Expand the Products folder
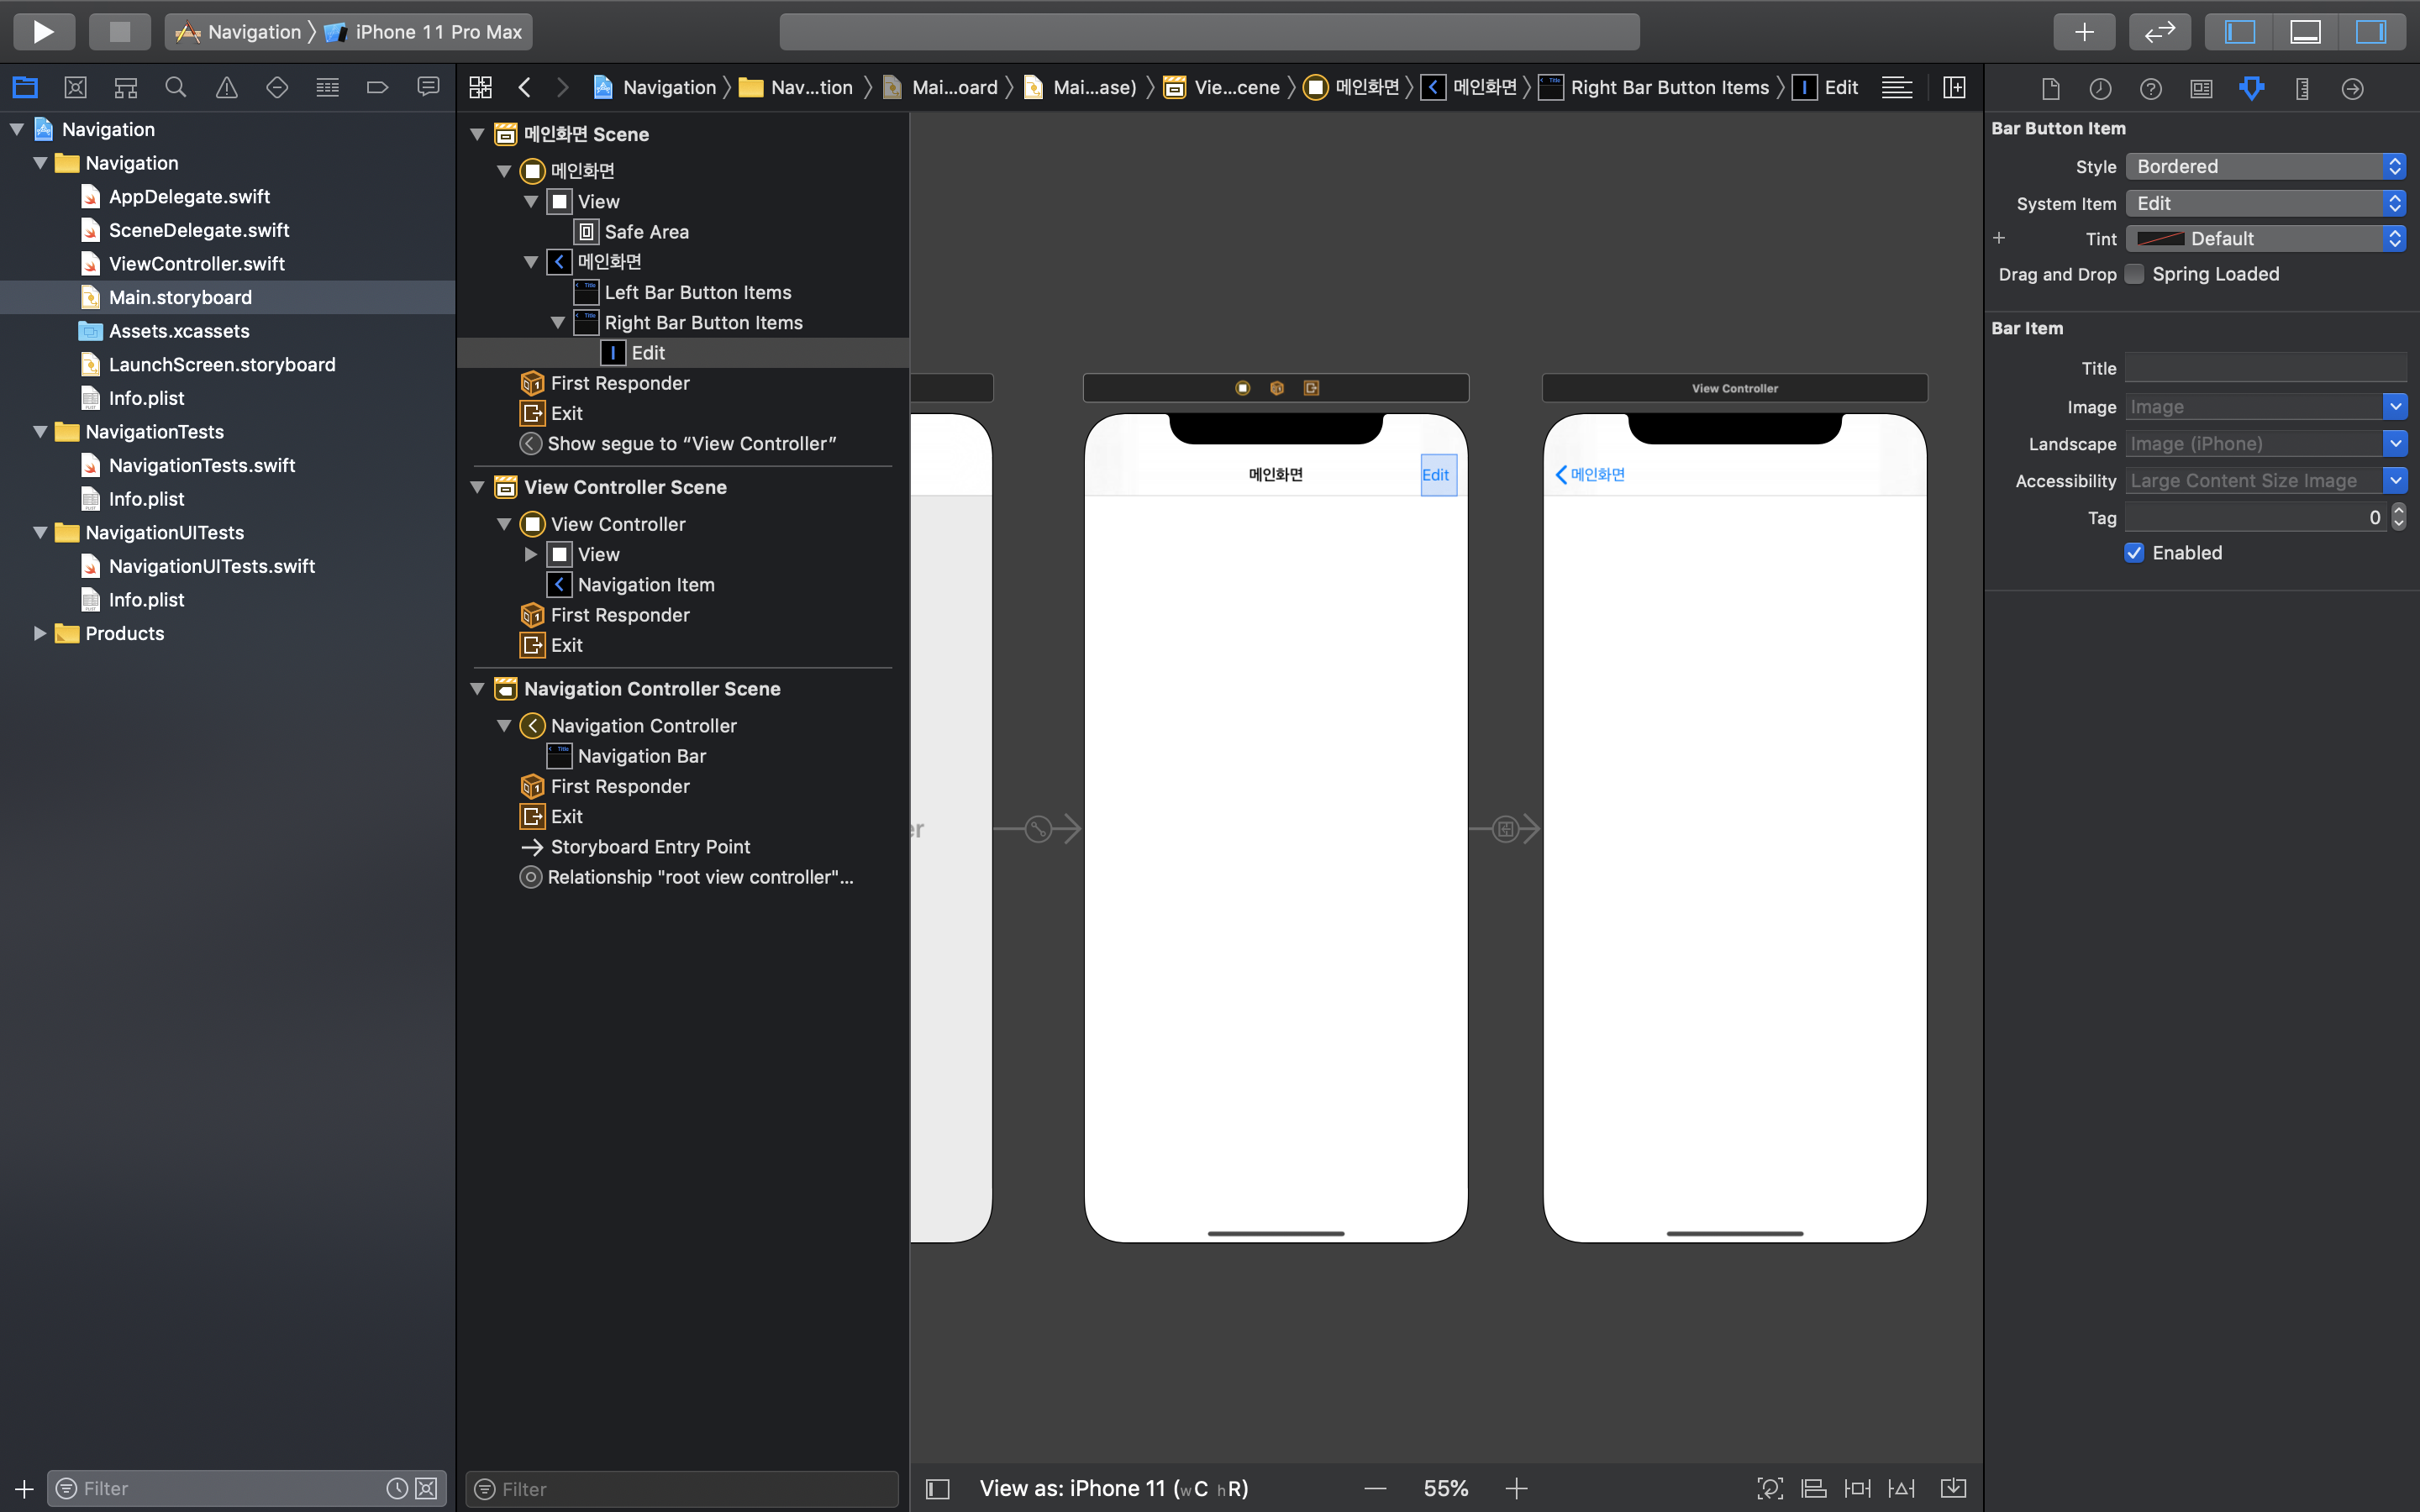The image size is (2420, 1512). (40, 633)
